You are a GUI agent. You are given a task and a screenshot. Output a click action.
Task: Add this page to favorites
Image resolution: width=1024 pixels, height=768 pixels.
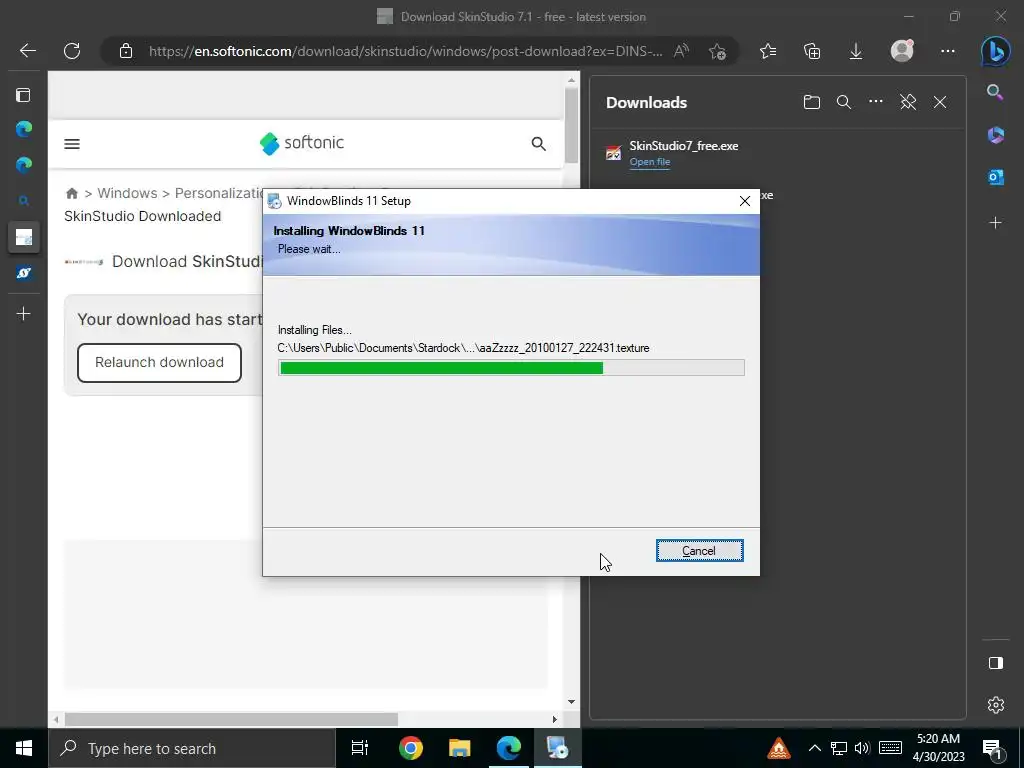point(717,51)
